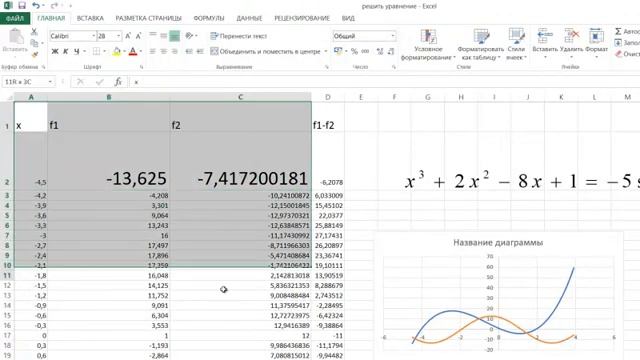The height and width of the screenshot is (360, 640).
Task: Select column D header
Action: [x=328, y=97]
